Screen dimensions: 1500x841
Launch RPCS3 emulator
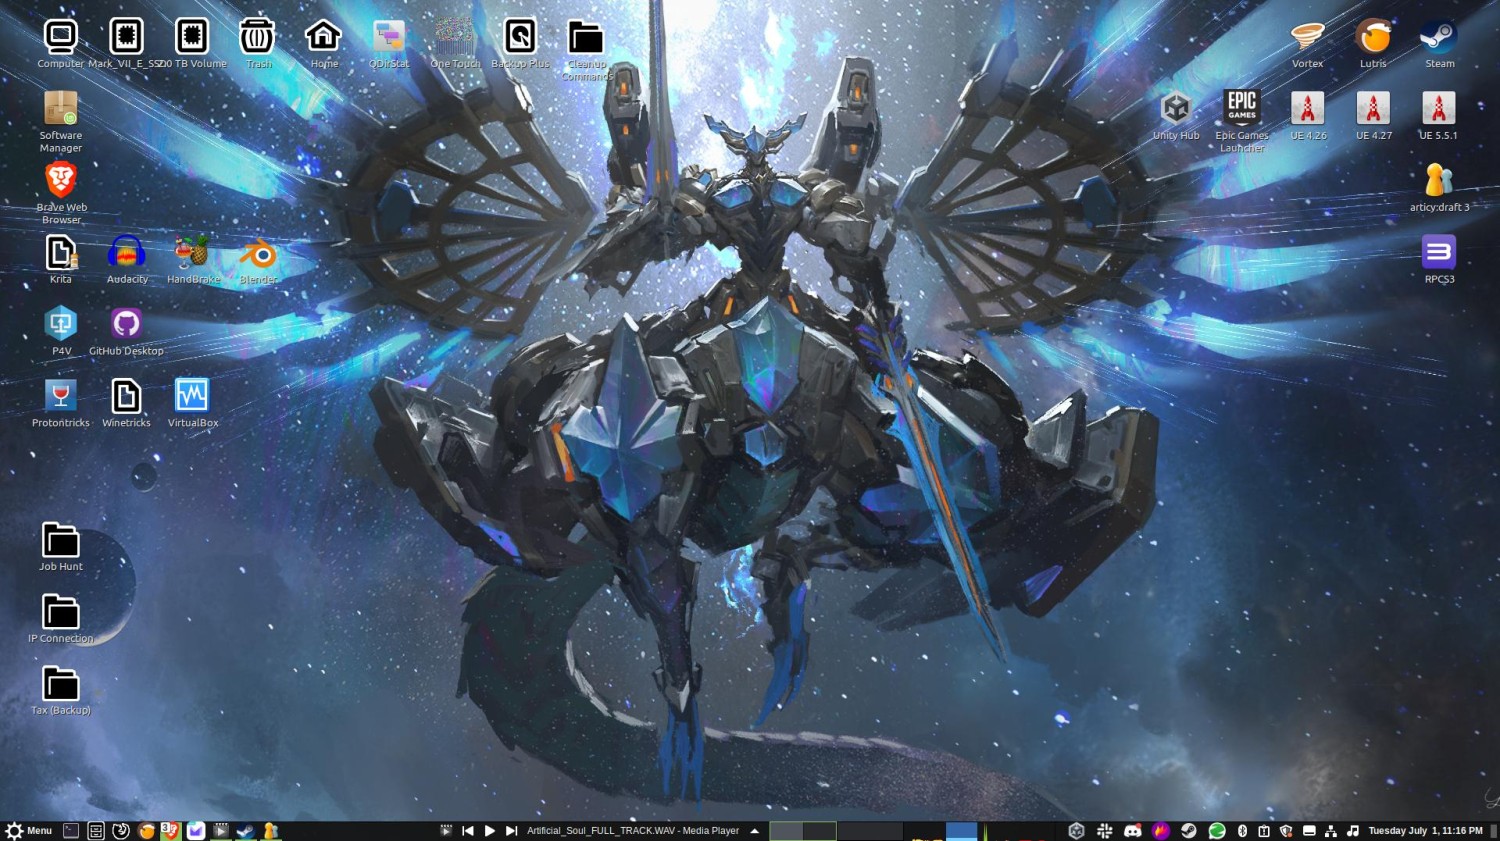1439,259
